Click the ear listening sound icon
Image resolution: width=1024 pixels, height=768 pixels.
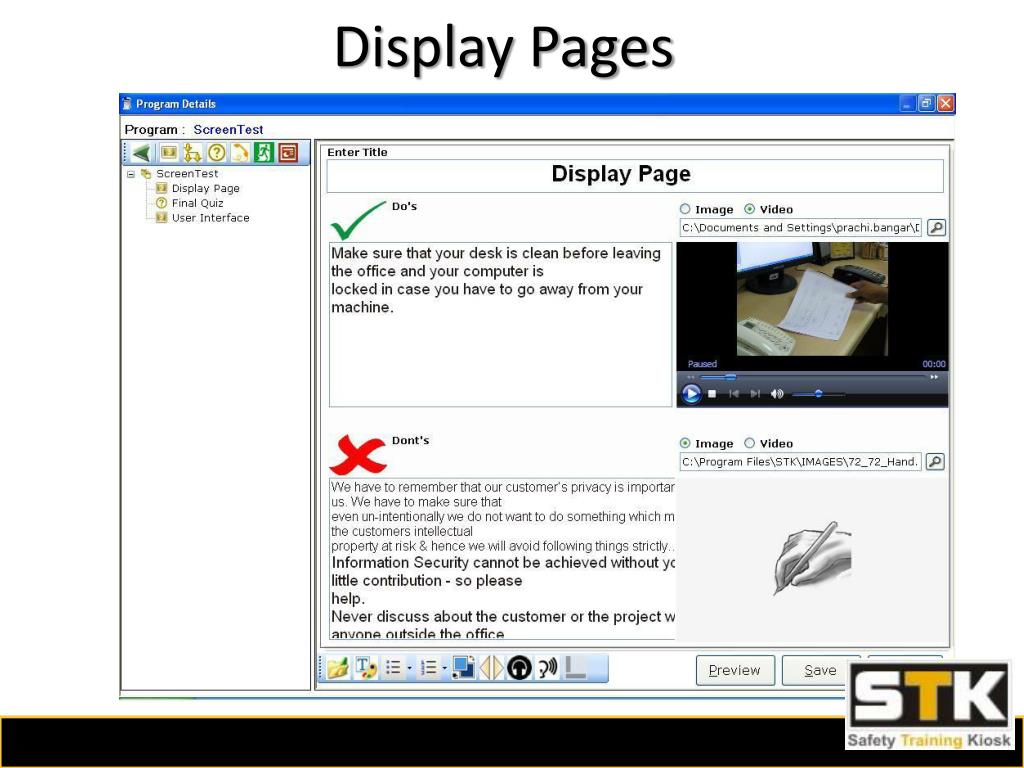pyautogui.click(x=547, y=668)
